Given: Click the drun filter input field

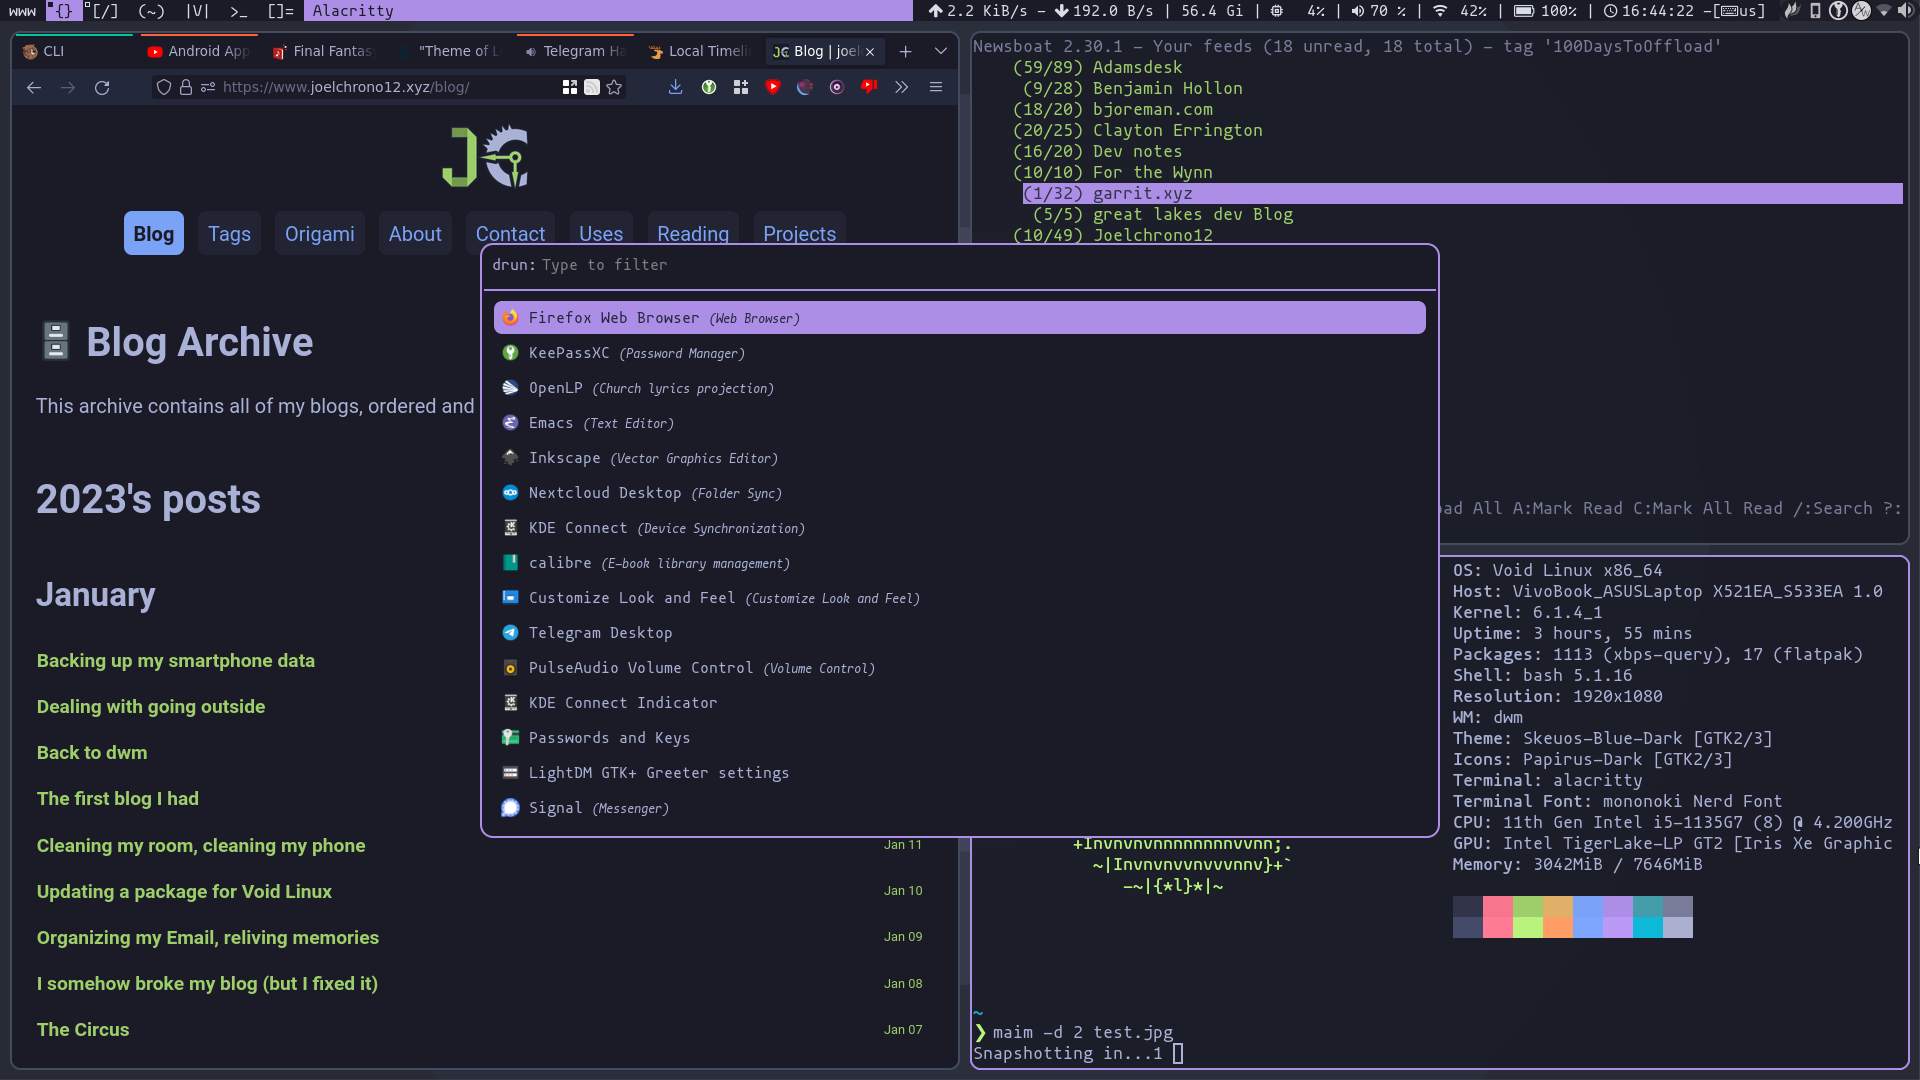Looking at the screenshot, I should pos(959,265).
